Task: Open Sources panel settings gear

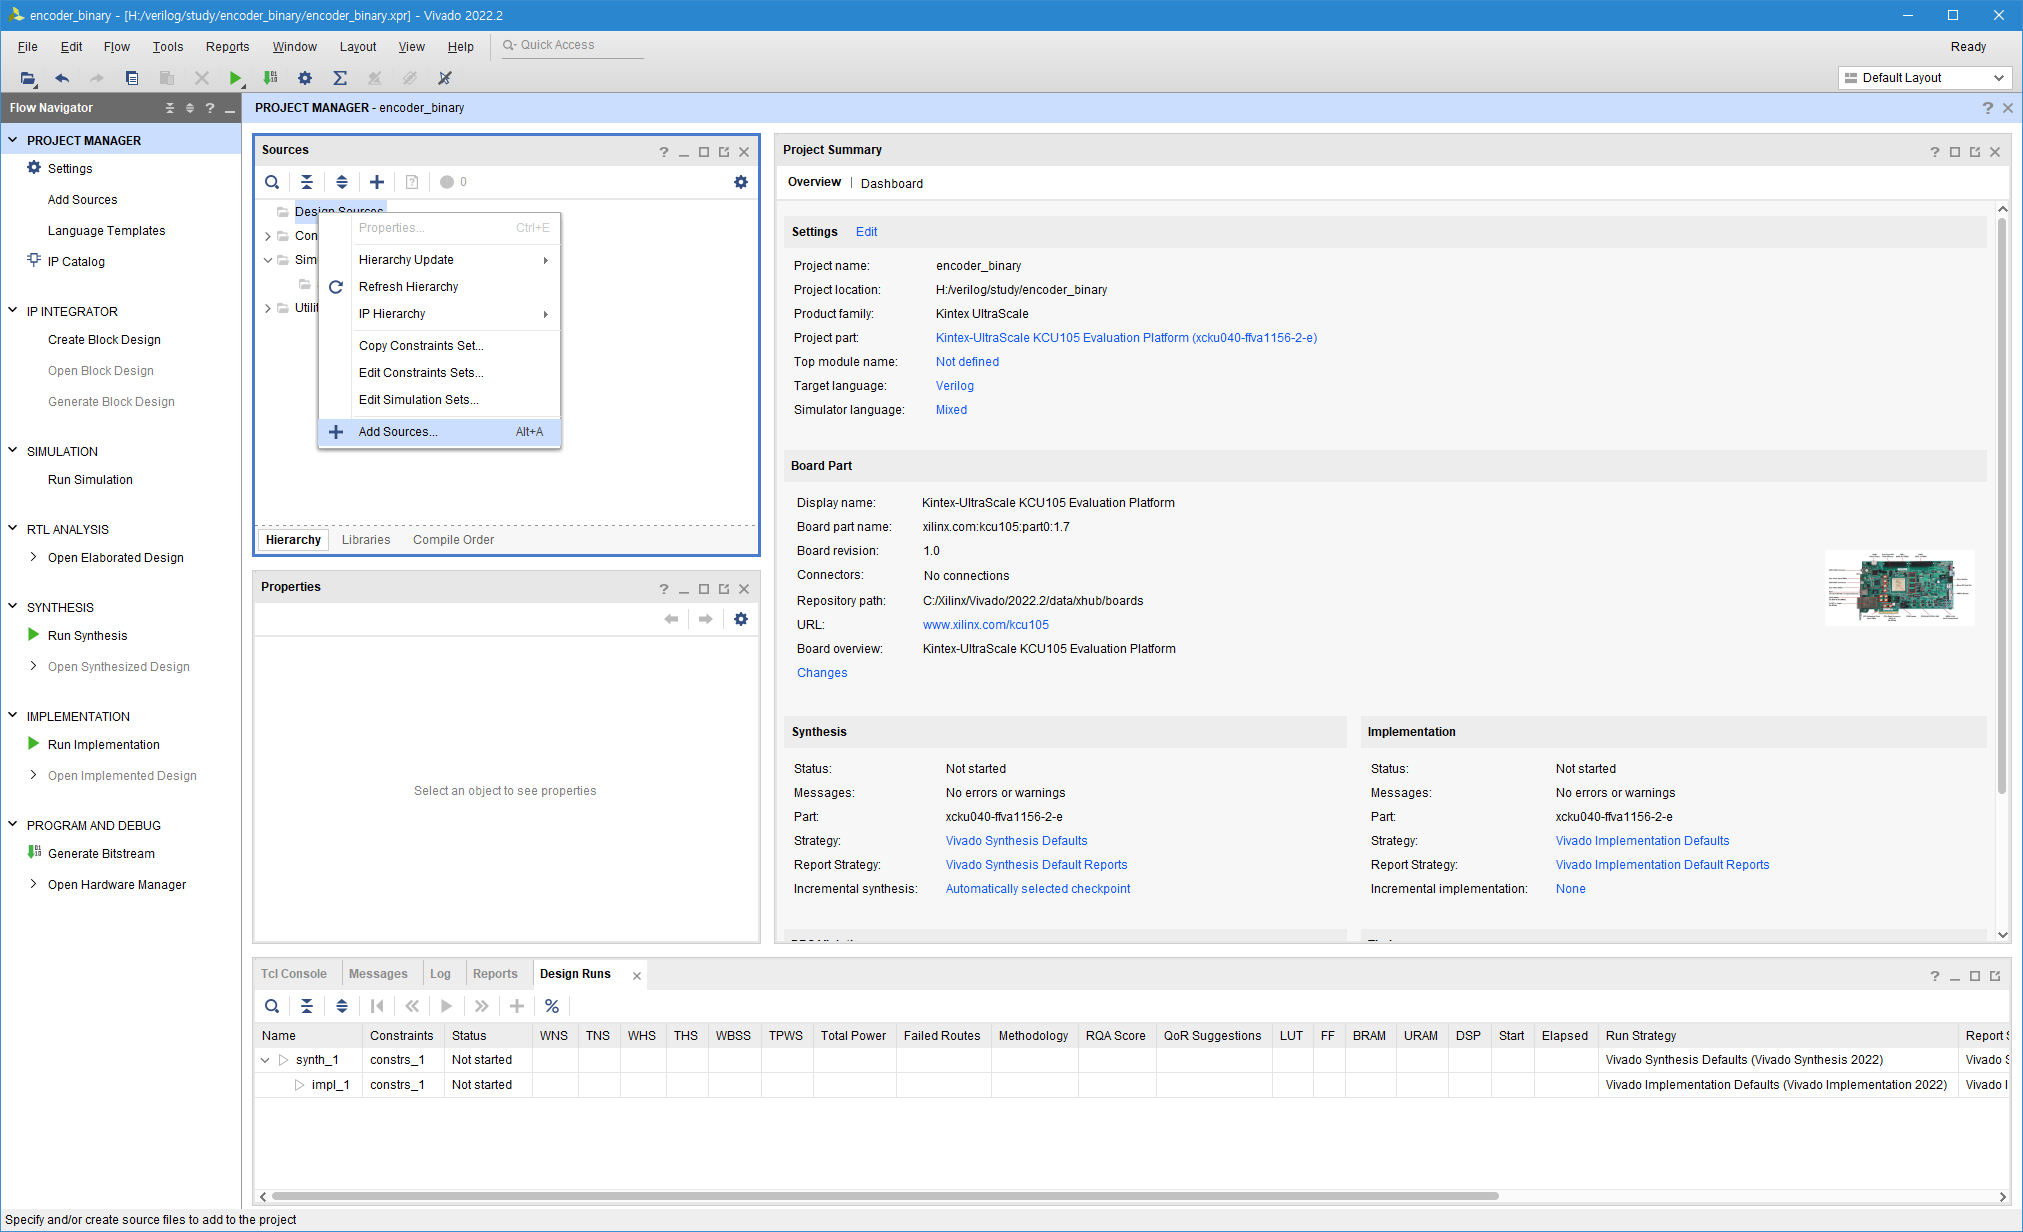Action: pyautogui.click(x=741, y=182)
